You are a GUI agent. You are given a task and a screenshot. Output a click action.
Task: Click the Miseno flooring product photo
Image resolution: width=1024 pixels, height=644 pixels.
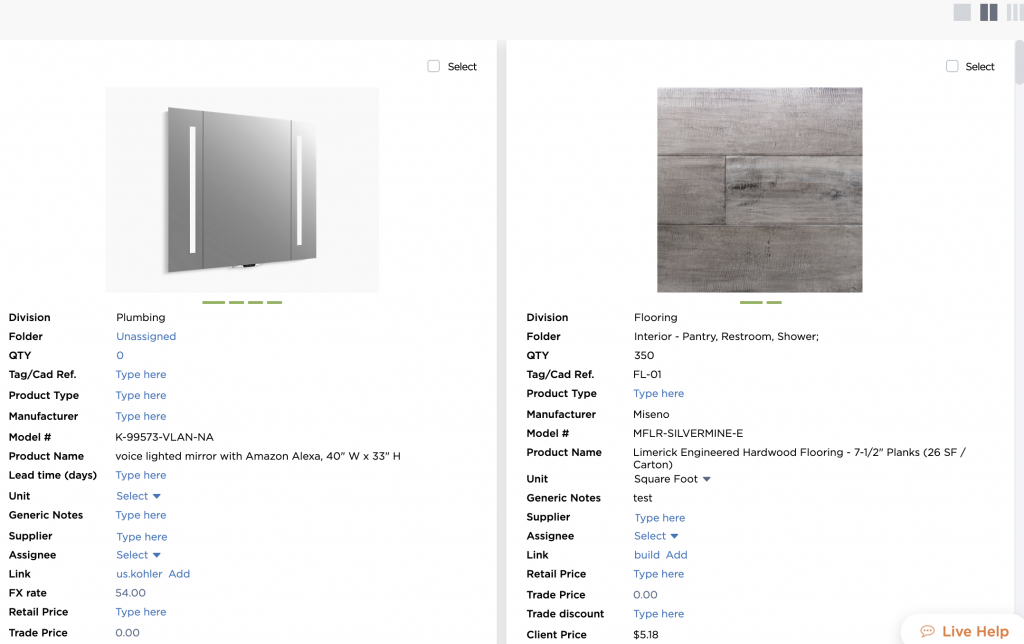(x=759, y=189)
